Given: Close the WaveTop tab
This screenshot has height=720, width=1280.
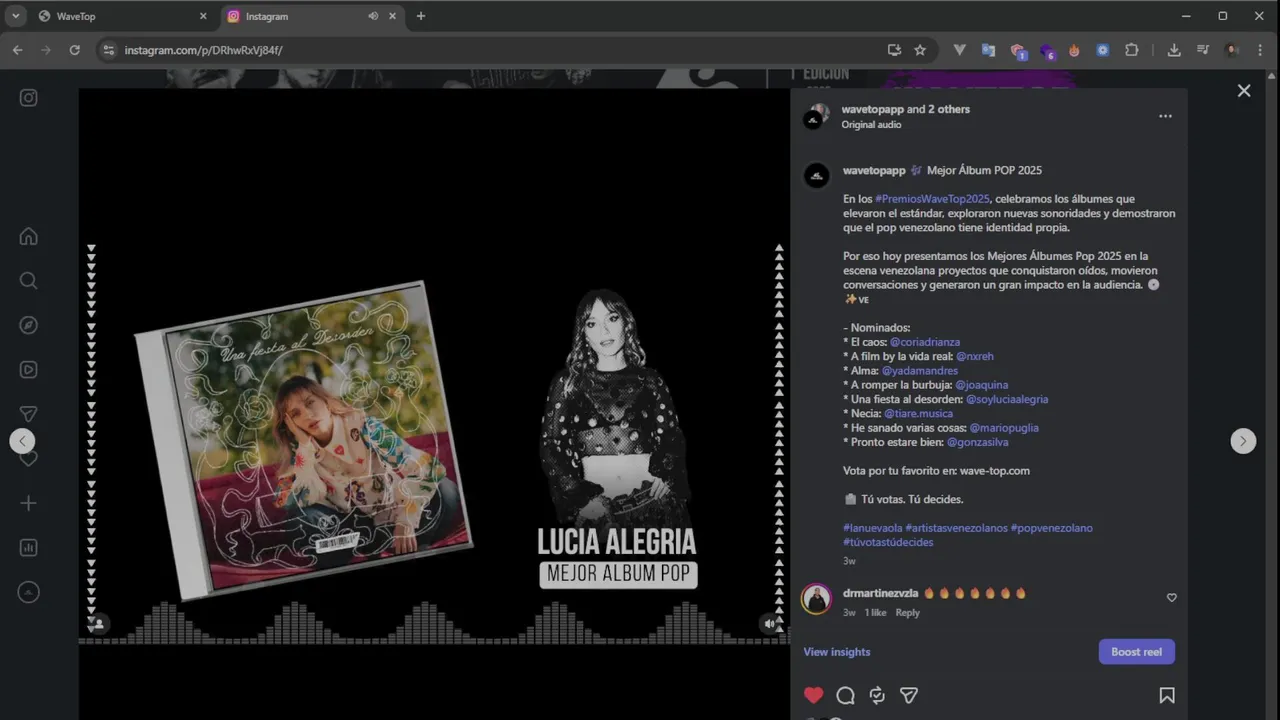Looking at the screenshot, I should pyautogui.click(x=203, y=16).
